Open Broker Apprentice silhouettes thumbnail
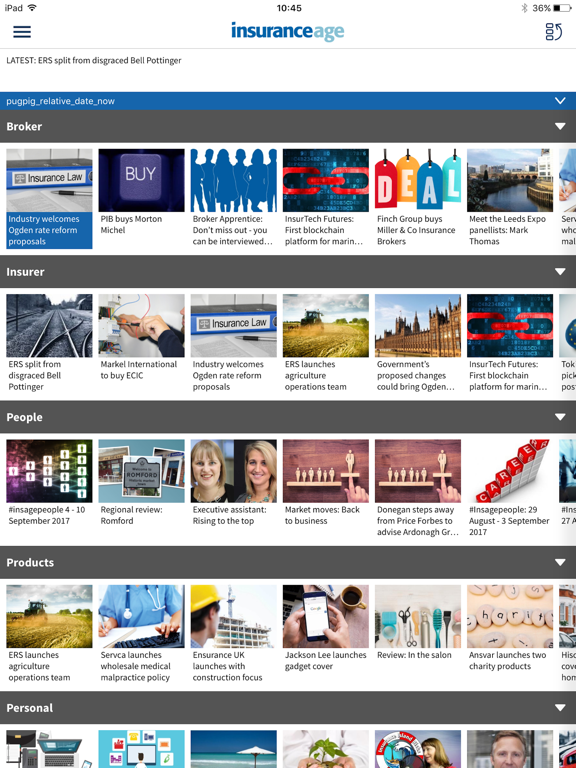The width and height of the screenshot is (576, 768). pos(234,180)
